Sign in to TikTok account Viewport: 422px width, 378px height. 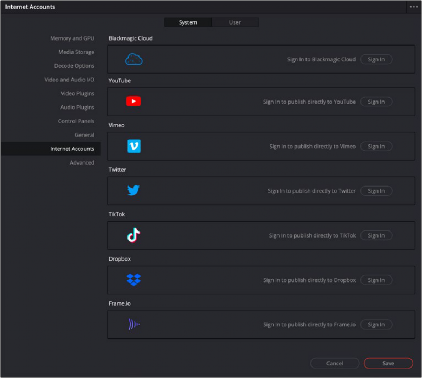376,235
